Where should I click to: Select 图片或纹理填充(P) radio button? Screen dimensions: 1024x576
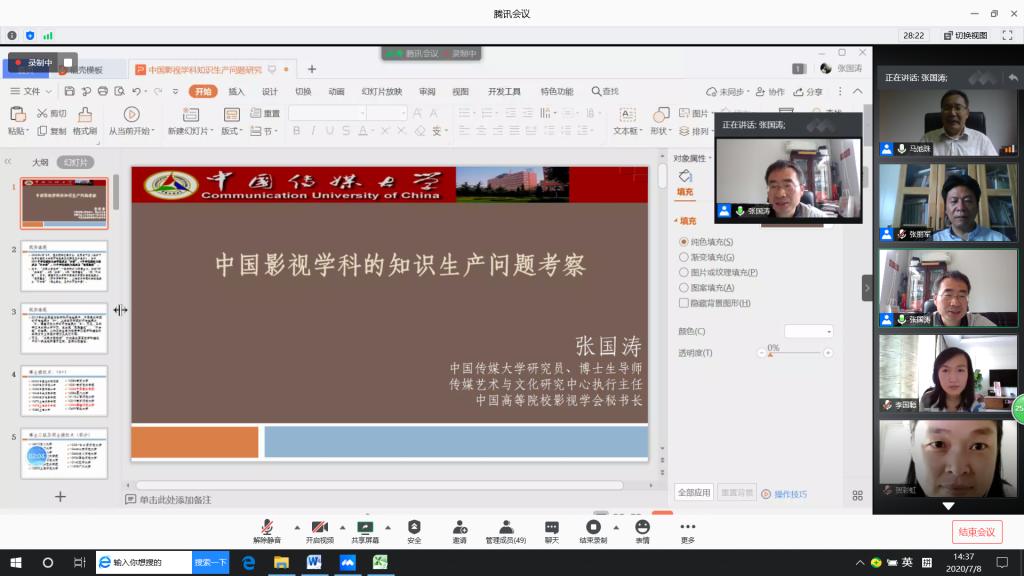[684, 272]
